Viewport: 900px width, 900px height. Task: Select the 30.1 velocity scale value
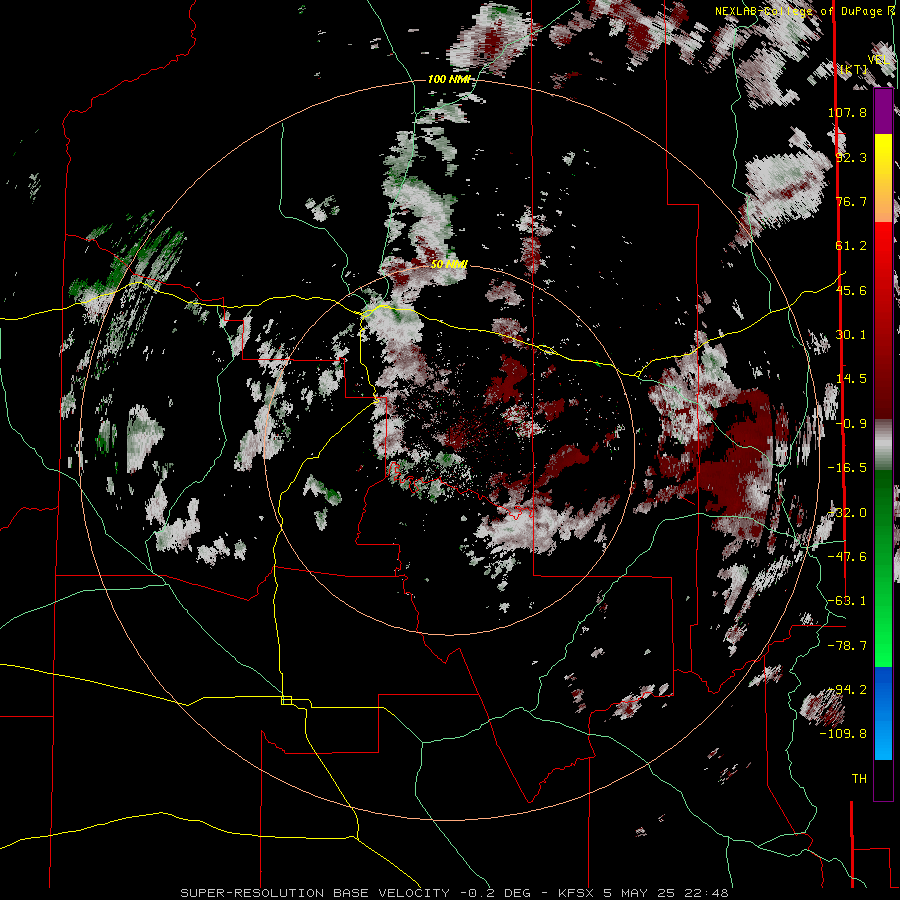[x=851, y=335]
